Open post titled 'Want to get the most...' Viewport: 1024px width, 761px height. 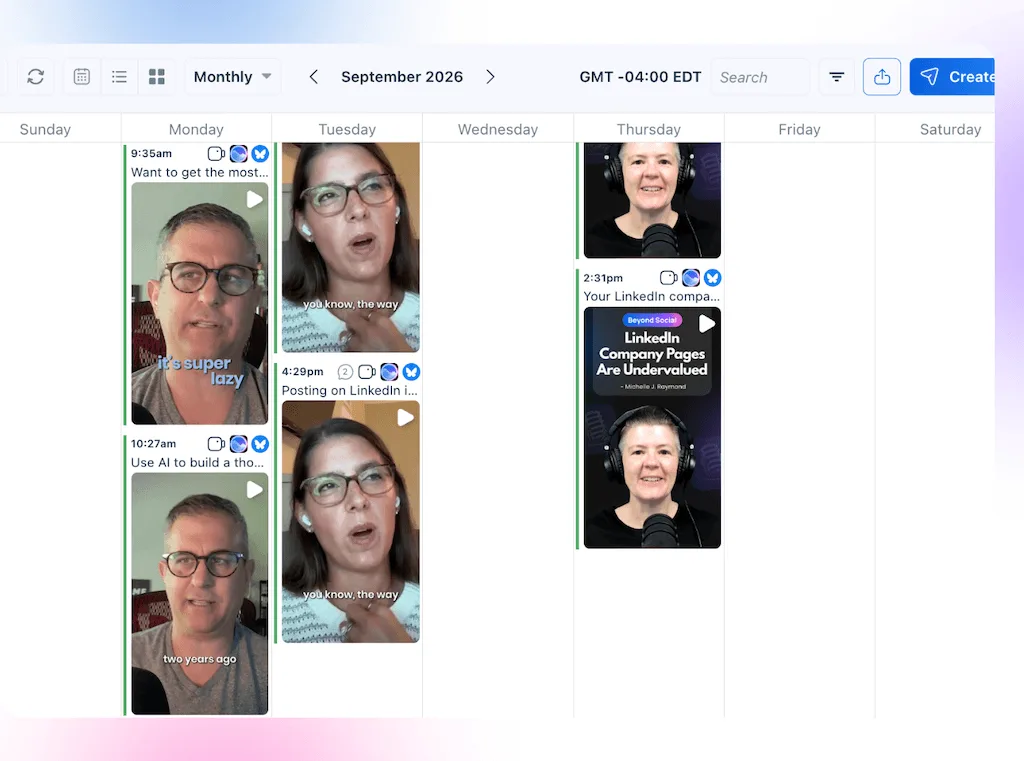[199, 172]
